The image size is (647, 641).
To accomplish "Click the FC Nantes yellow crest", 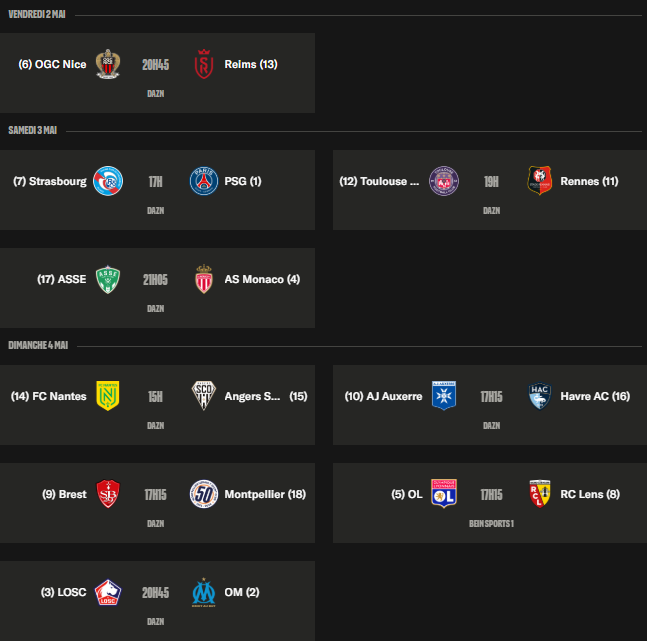I will 107,396.
